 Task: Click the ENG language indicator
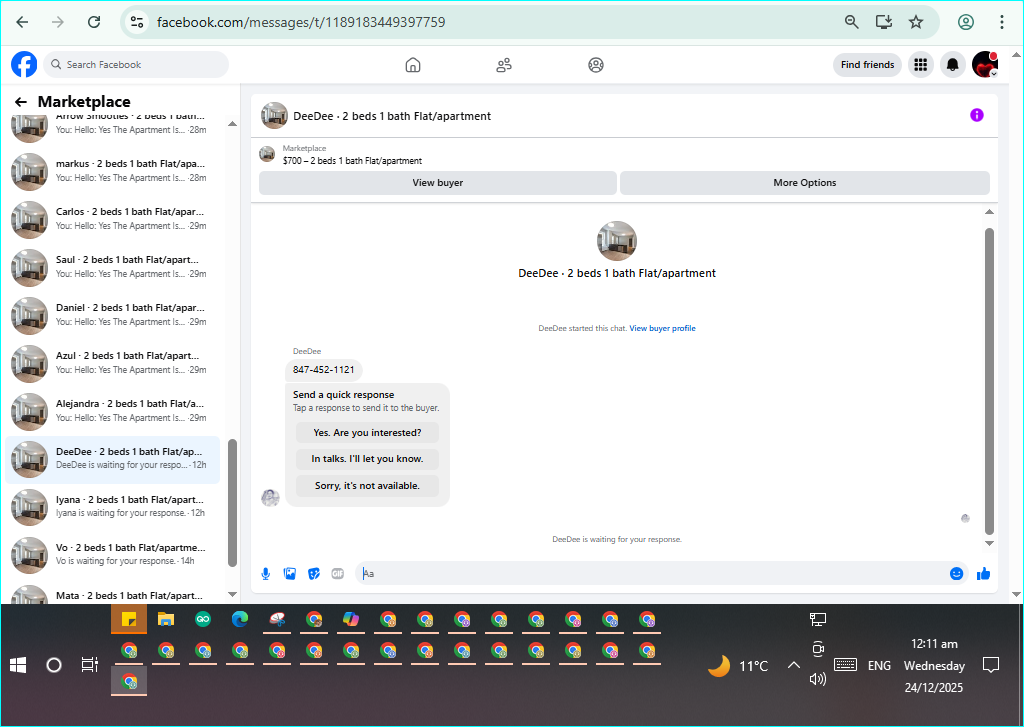point(879,666)
